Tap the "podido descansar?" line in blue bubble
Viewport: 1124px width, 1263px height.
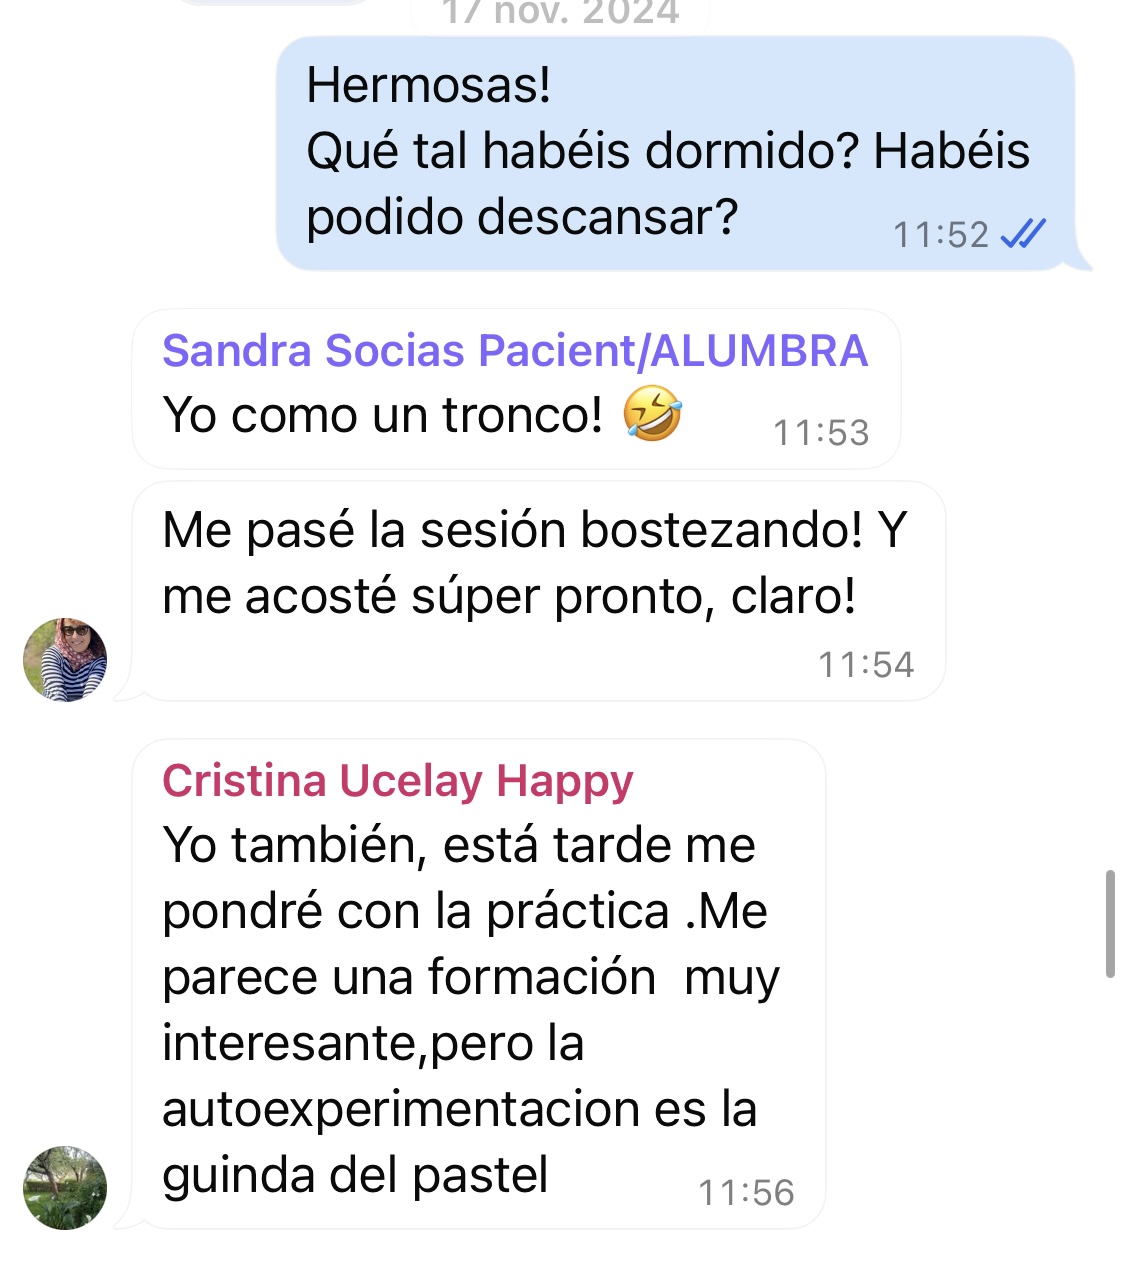click(x=522, y=217)
